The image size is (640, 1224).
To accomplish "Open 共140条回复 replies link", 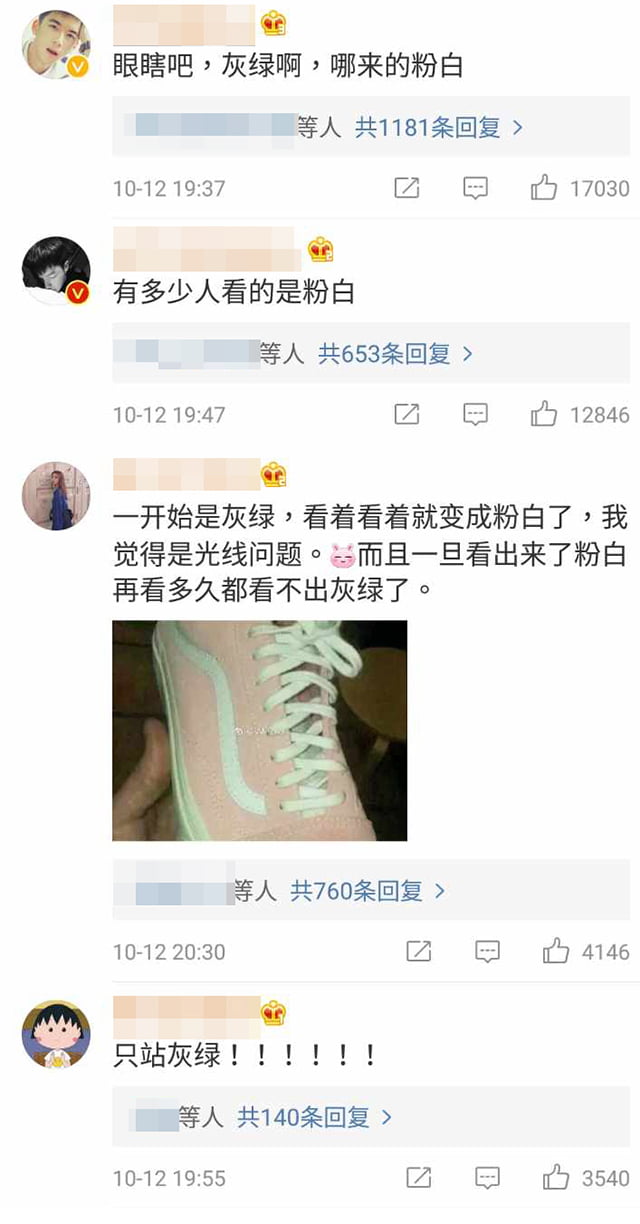I will [x=314, y=1117].
